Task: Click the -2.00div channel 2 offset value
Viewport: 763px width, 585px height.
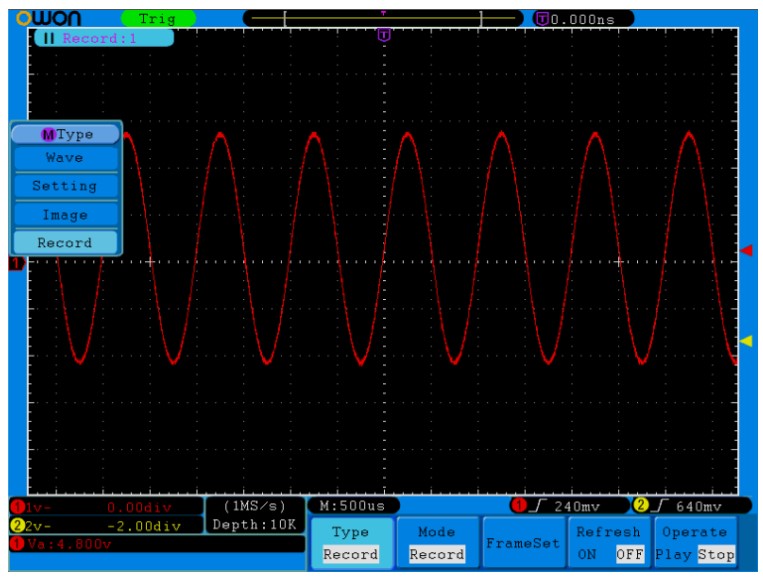Action: click(x=144, y=526)
